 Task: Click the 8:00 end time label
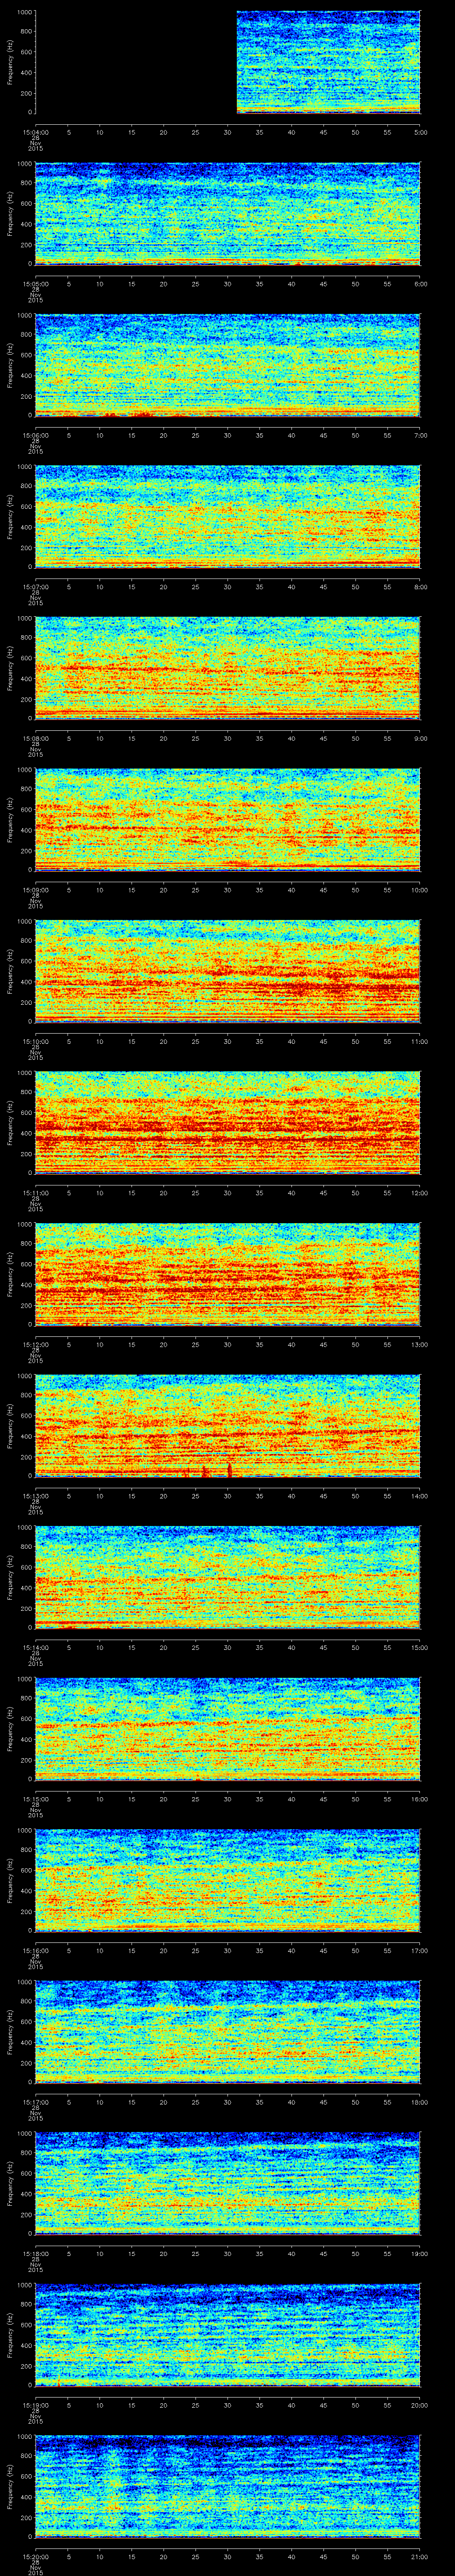click(420, 586)
